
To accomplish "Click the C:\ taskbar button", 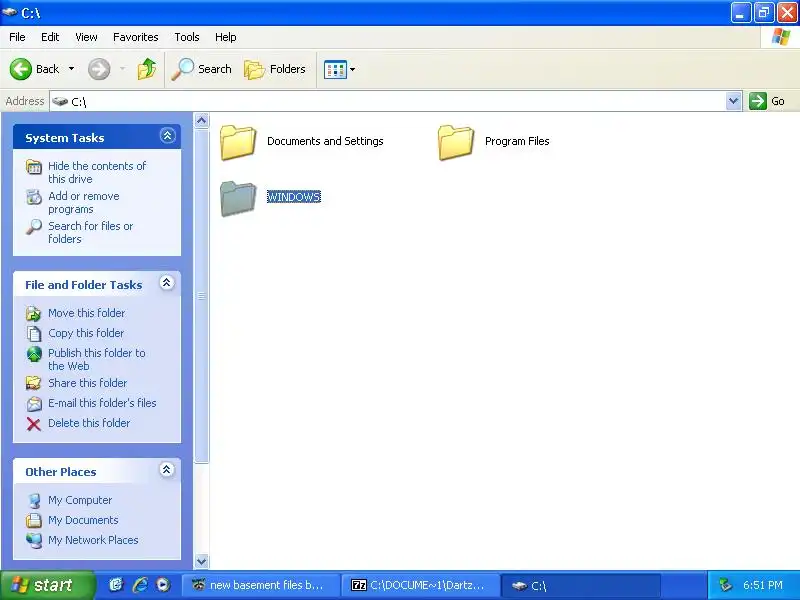I will (581, 585).
